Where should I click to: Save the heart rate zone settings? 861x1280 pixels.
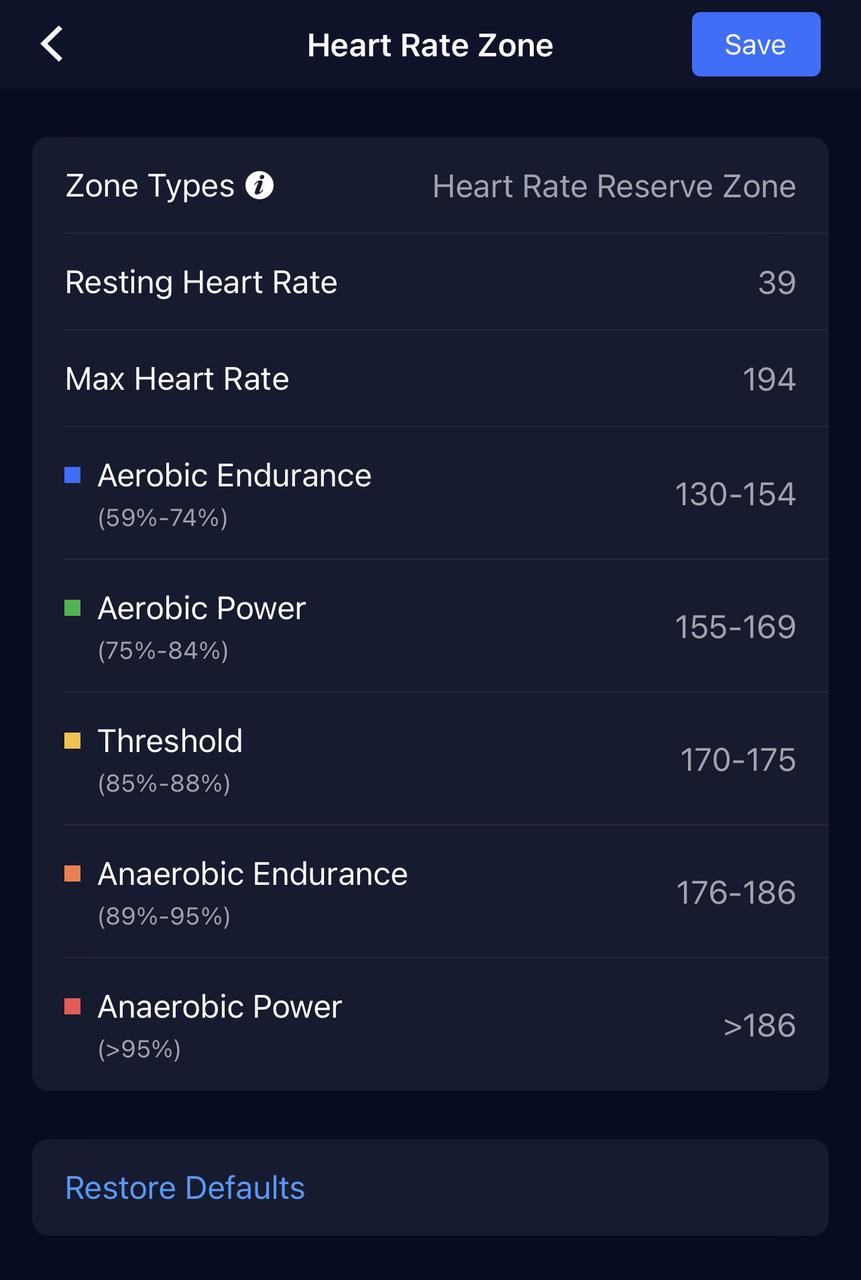click(755, 45)
